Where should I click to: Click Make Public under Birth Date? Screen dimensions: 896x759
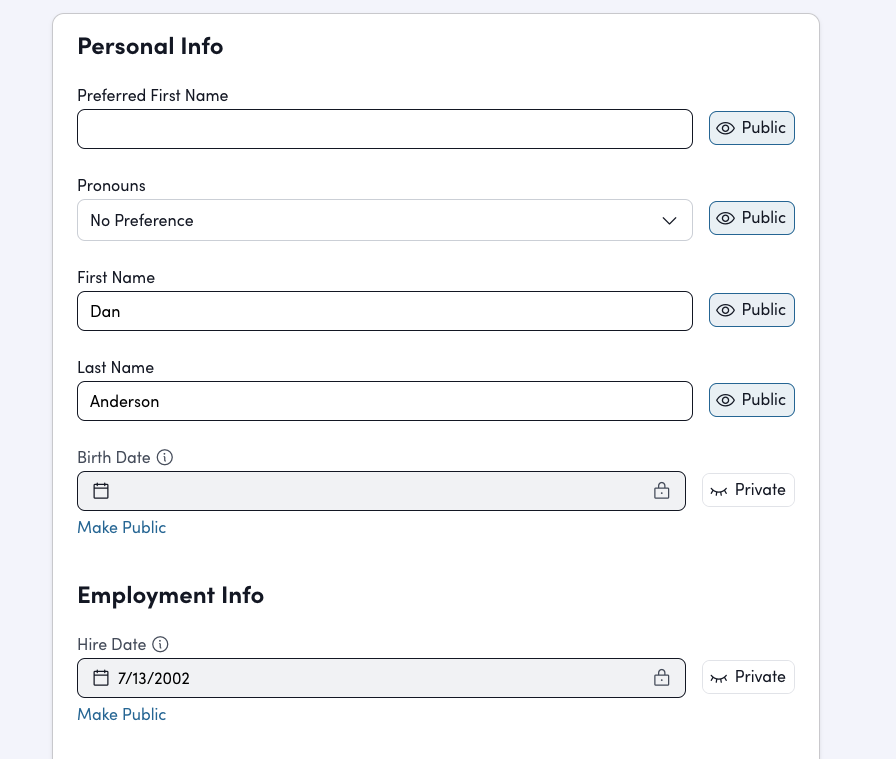point(122,527)
